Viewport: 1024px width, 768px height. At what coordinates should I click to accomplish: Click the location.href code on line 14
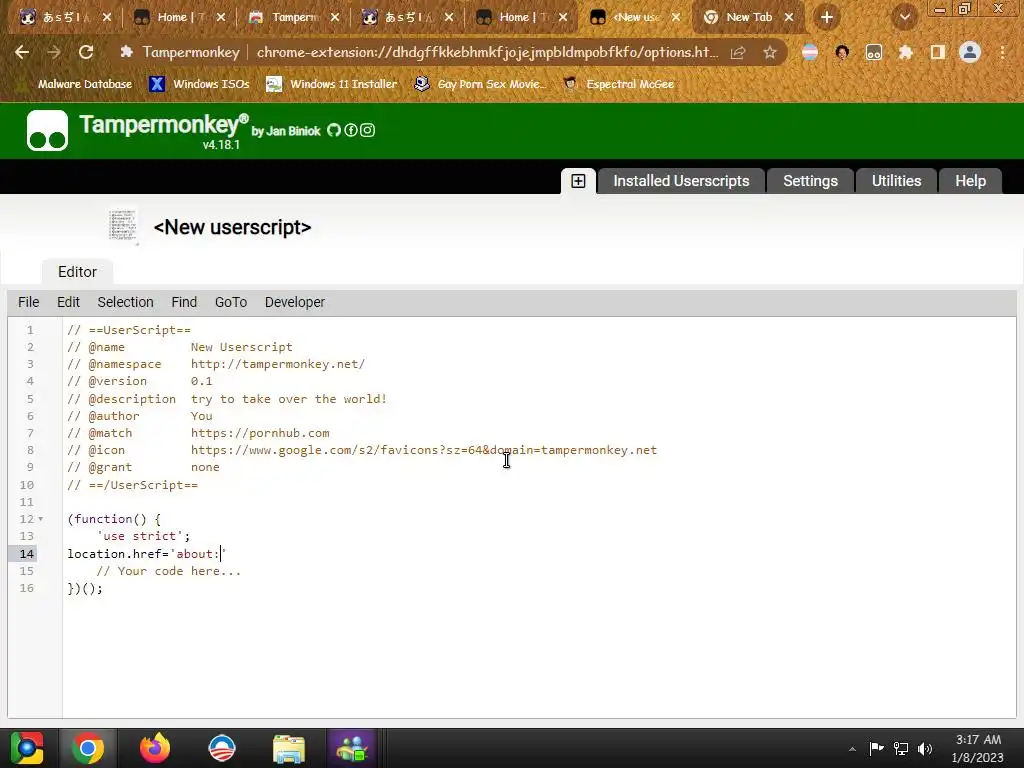[x=146, y=554]
